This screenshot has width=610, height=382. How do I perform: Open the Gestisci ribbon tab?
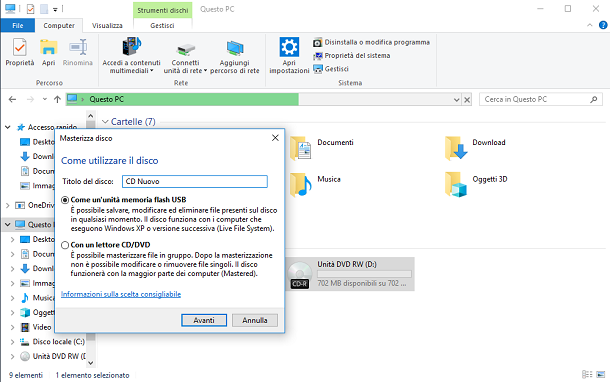click(162, 26)
